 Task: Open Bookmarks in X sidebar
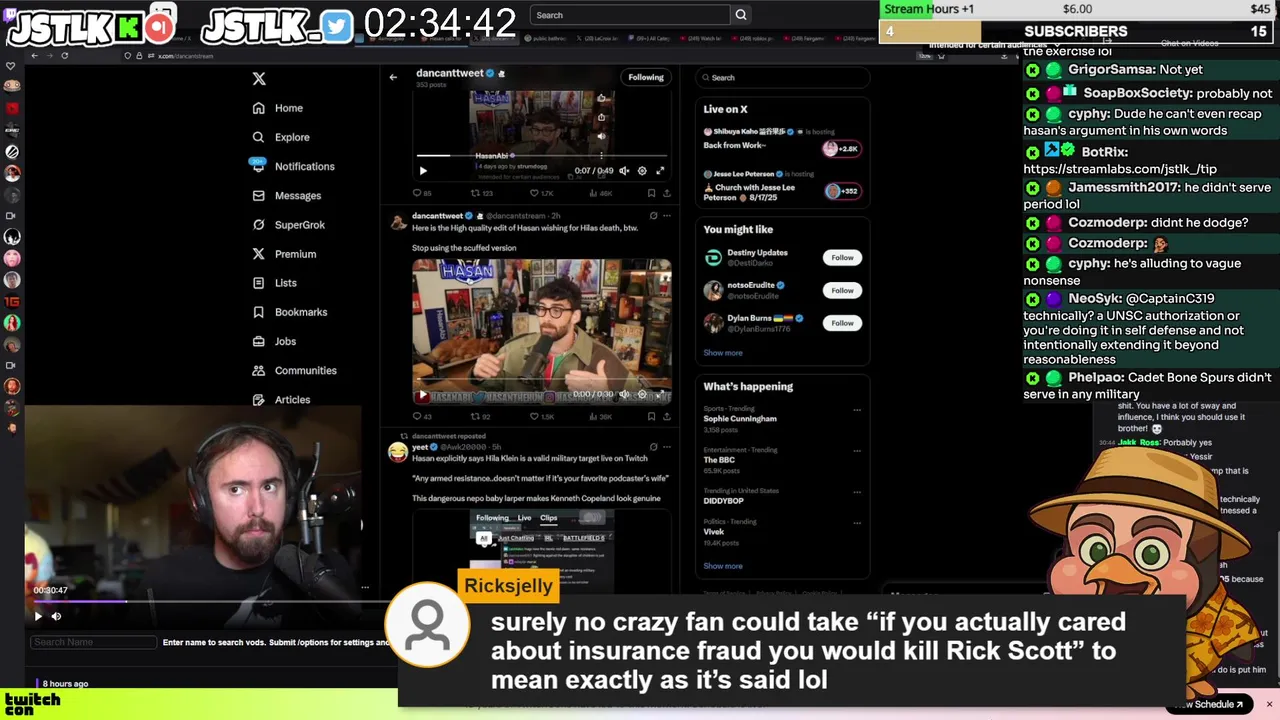tap(290, 312)
